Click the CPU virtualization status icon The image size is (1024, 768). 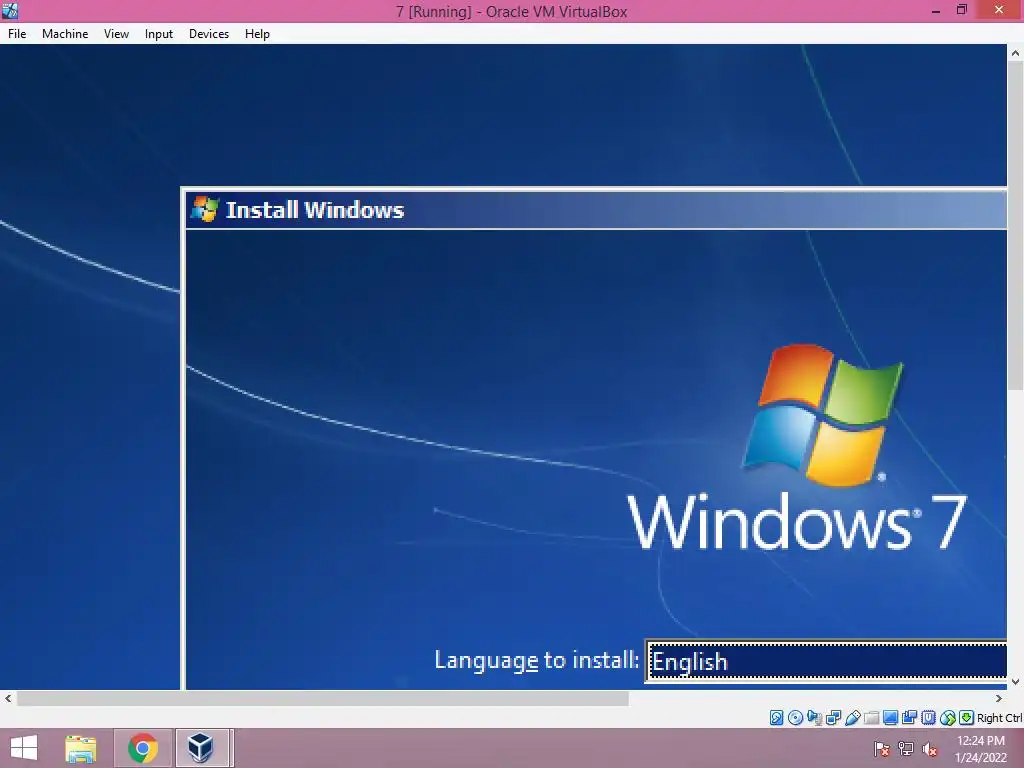click(x=929, y=718)
